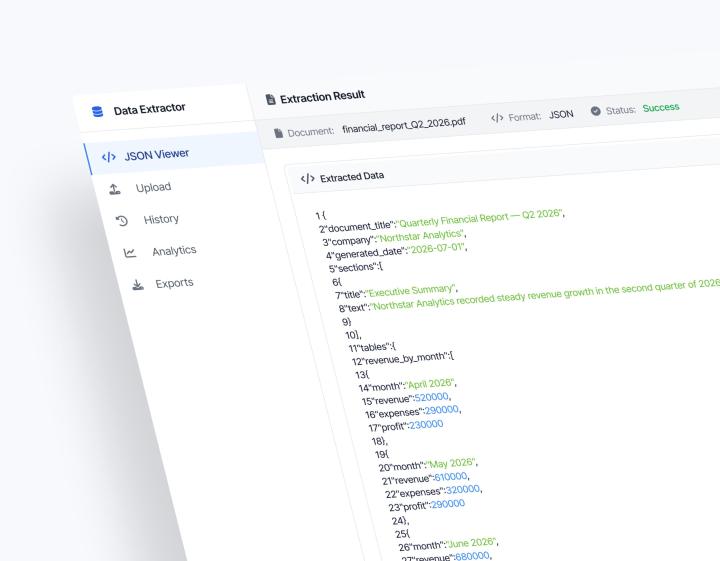The image size is (720, 561).
Task: Click the Data Extractor app title
Action: pyautogui.click(x=149, y=109)
